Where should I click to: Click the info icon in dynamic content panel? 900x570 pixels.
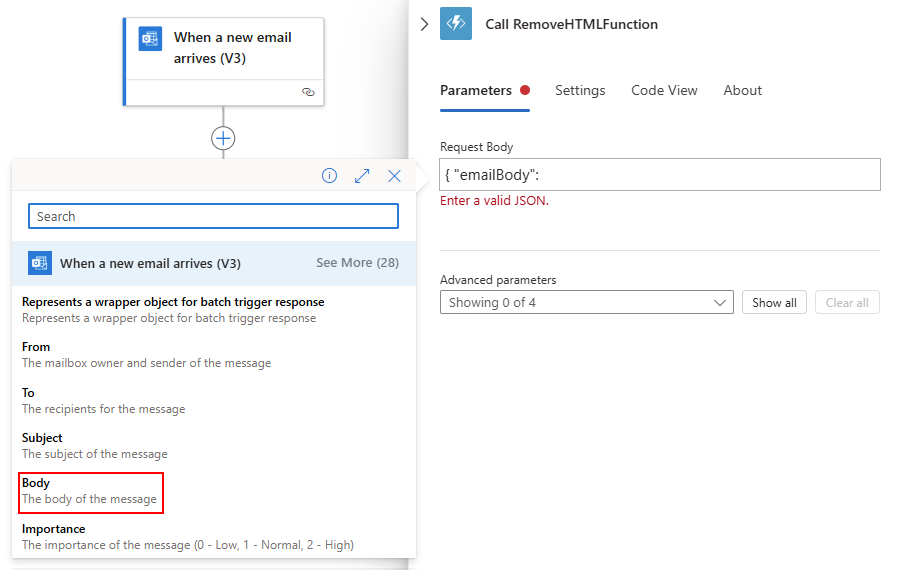coord(329,176)
